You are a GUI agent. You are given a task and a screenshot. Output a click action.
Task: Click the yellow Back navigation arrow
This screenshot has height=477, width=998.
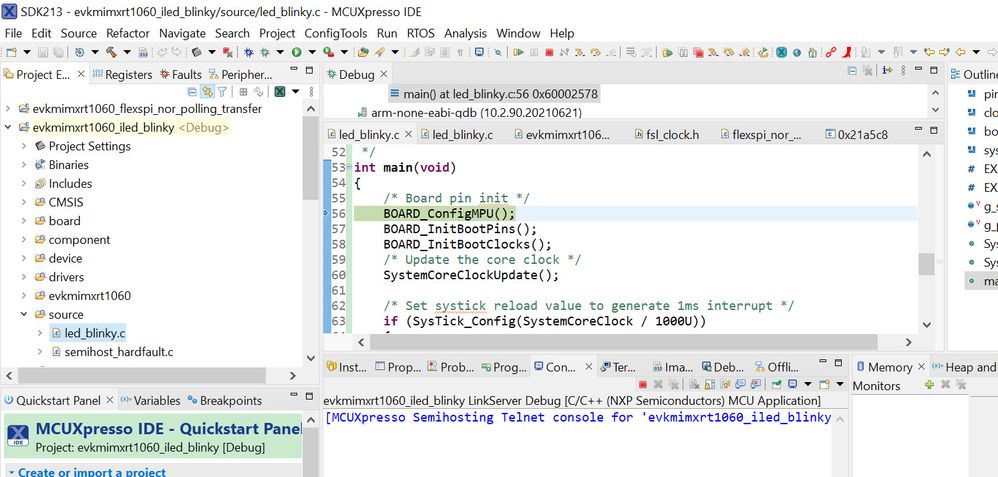pos(960,52)
